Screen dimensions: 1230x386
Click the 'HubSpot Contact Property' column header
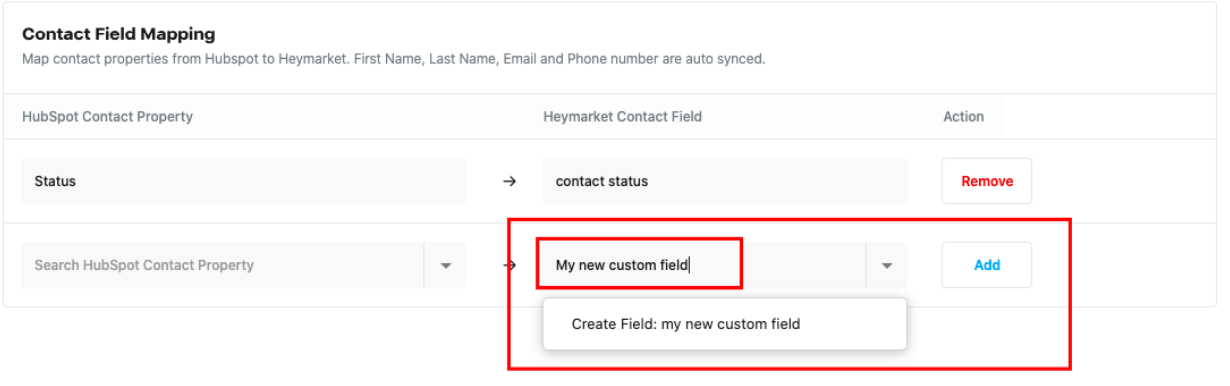tap(108, 116)
